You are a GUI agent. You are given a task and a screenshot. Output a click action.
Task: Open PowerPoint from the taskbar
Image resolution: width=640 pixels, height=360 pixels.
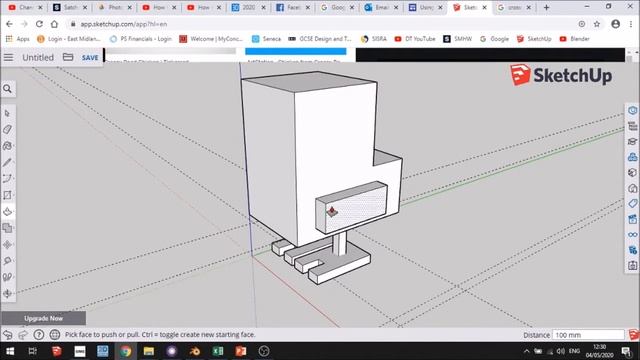241,351
